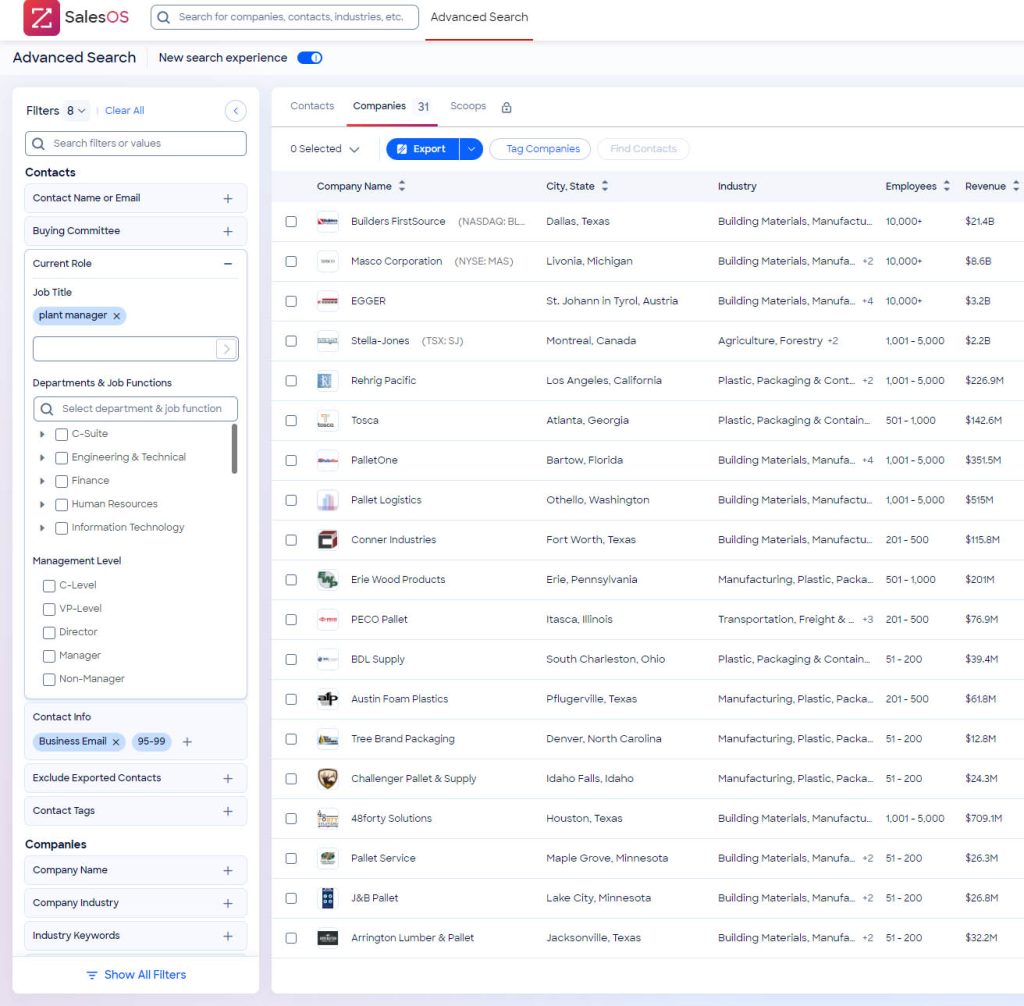1024x1006 pixels.
Task: Check the box for Builders FirstSource row
Action: [x=291, y=222]
